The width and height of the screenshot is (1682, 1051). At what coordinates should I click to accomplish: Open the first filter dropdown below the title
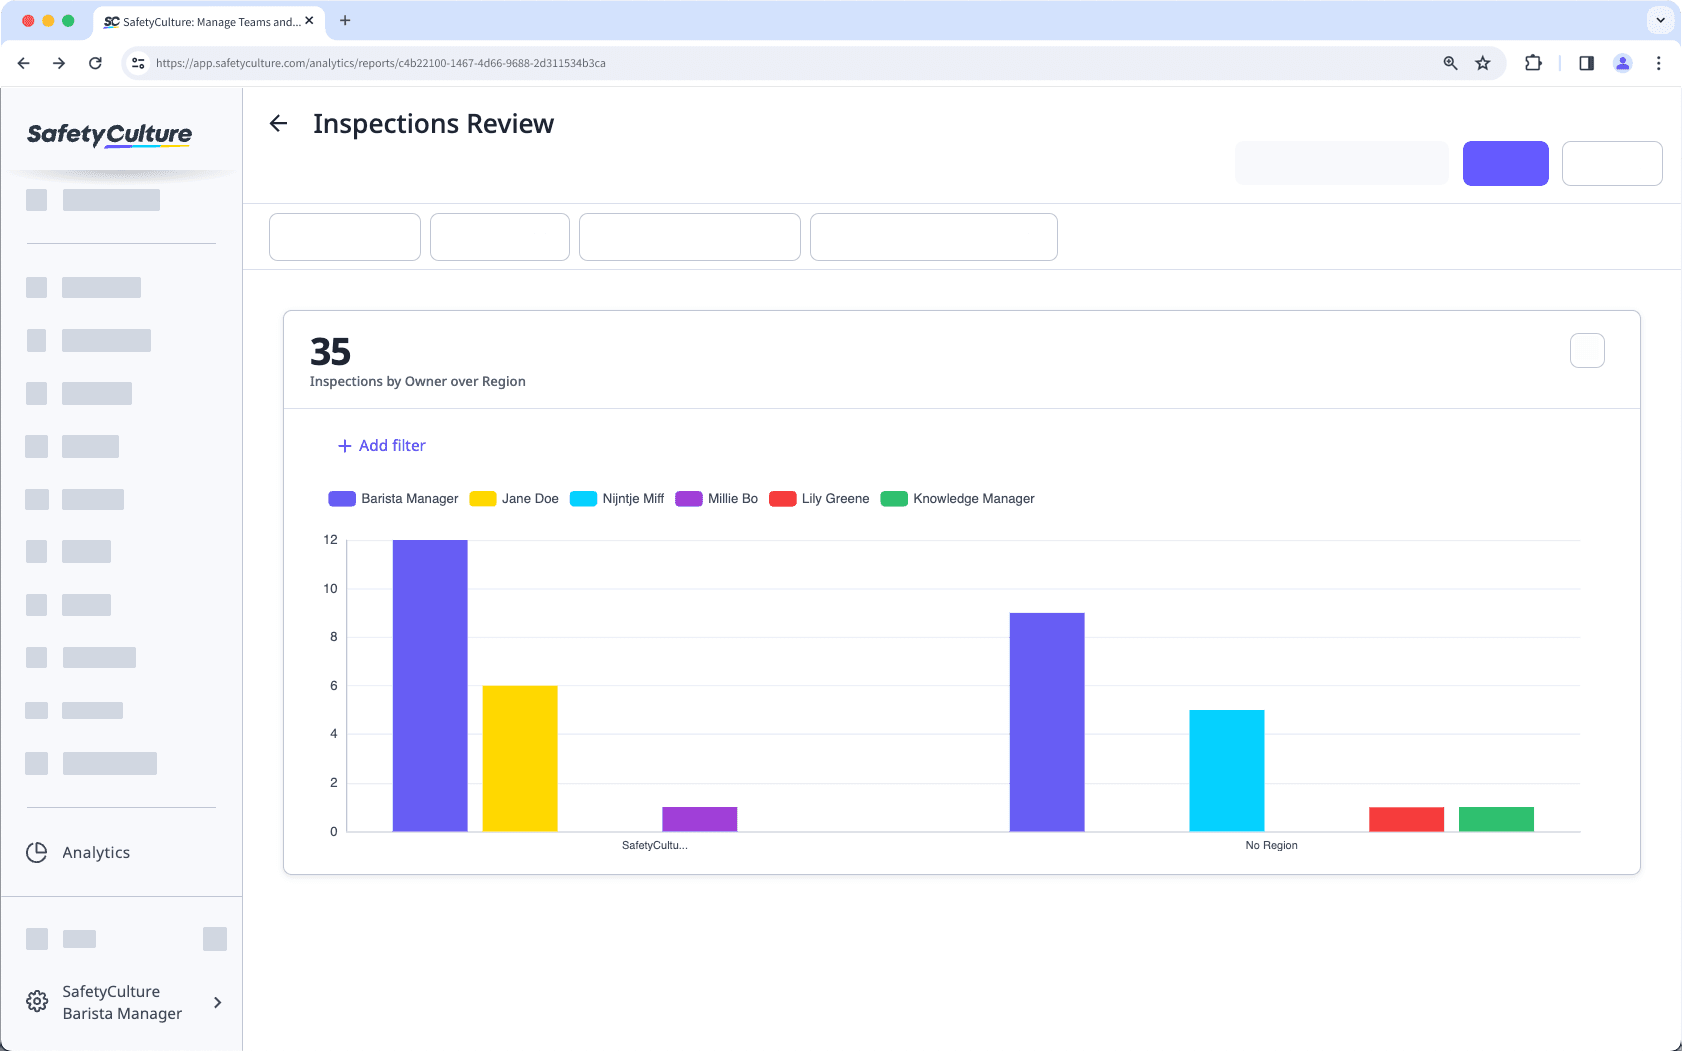(x=344, y=237)
